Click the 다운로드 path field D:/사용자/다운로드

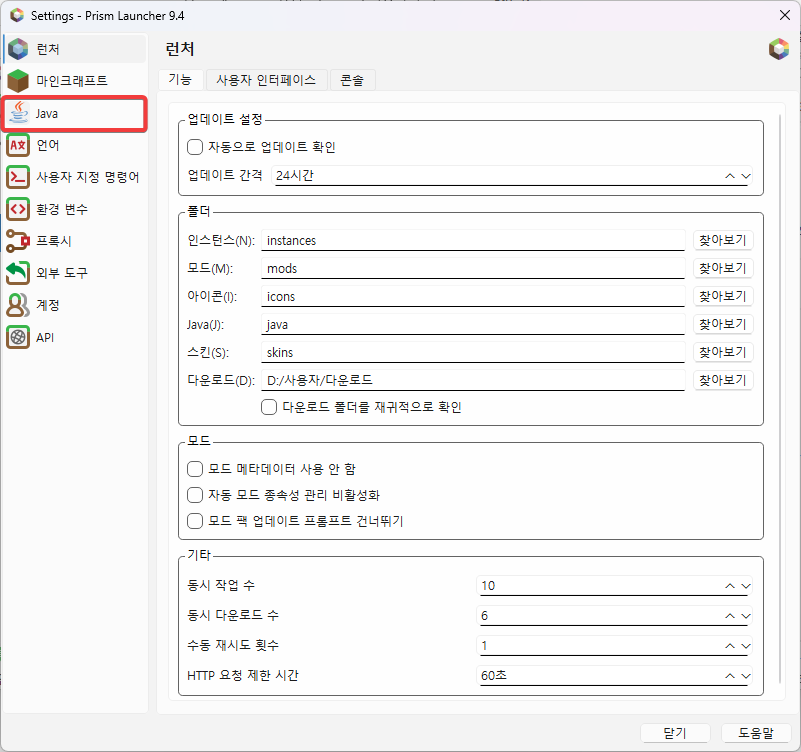473,381
